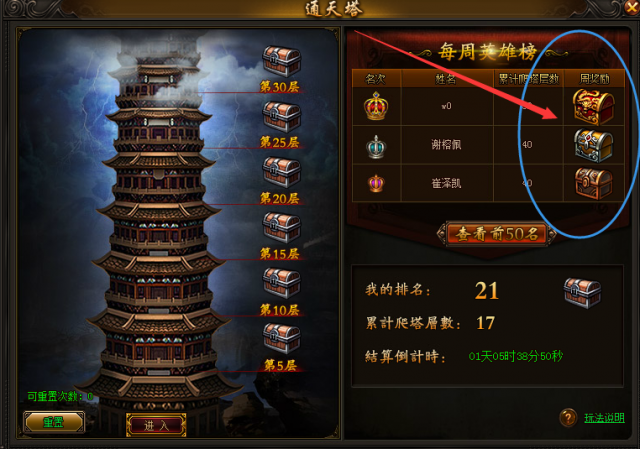
Task: Open the floor 25 treasure chest
Action: point(281,117)
